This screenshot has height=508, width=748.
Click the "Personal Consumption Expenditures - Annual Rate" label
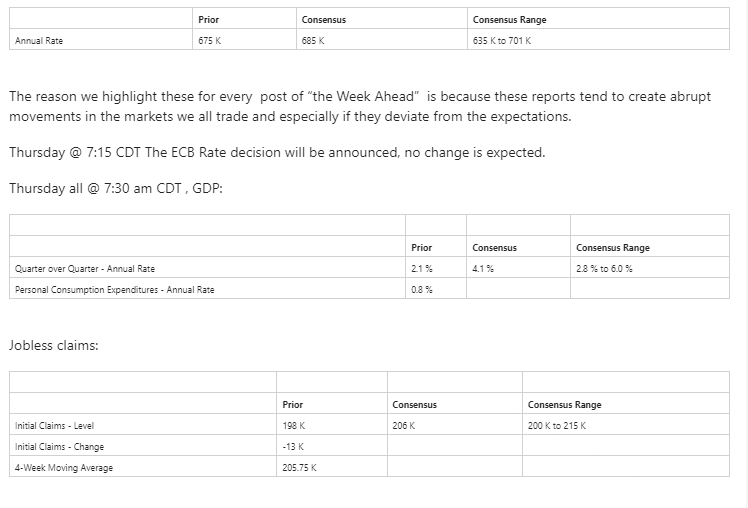click(115, 290)
